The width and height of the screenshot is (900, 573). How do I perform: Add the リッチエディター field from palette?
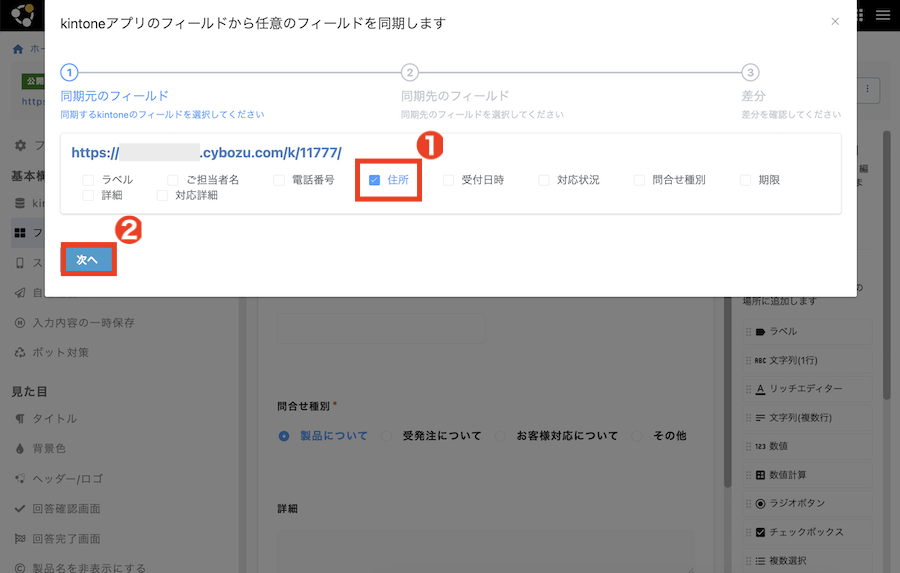coord(807,389)
